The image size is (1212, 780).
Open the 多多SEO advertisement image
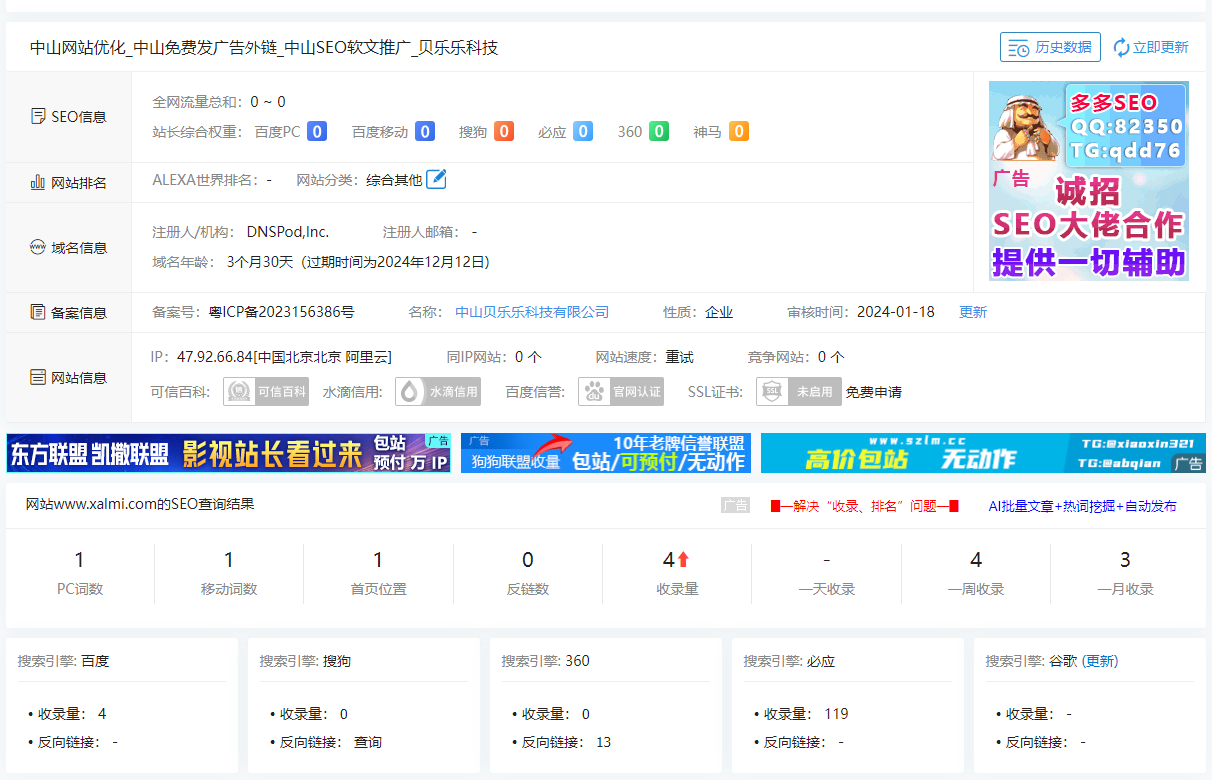[x=1088, y=180]
